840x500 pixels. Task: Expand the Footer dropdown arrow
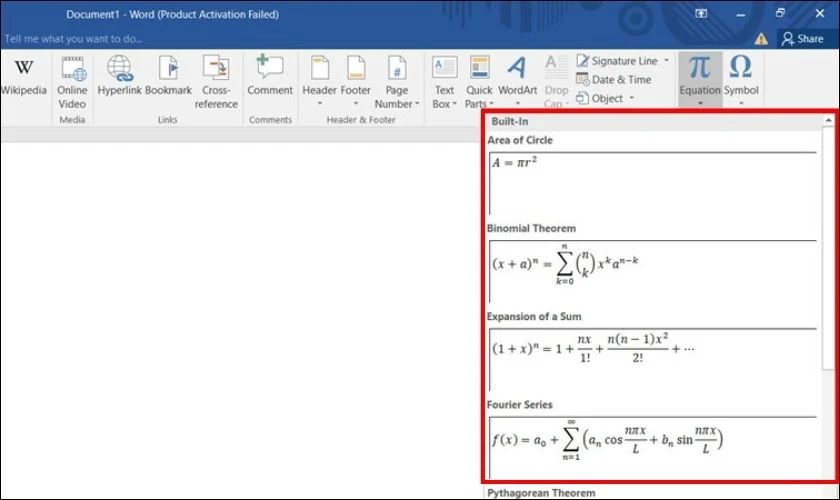coord(356,103)
